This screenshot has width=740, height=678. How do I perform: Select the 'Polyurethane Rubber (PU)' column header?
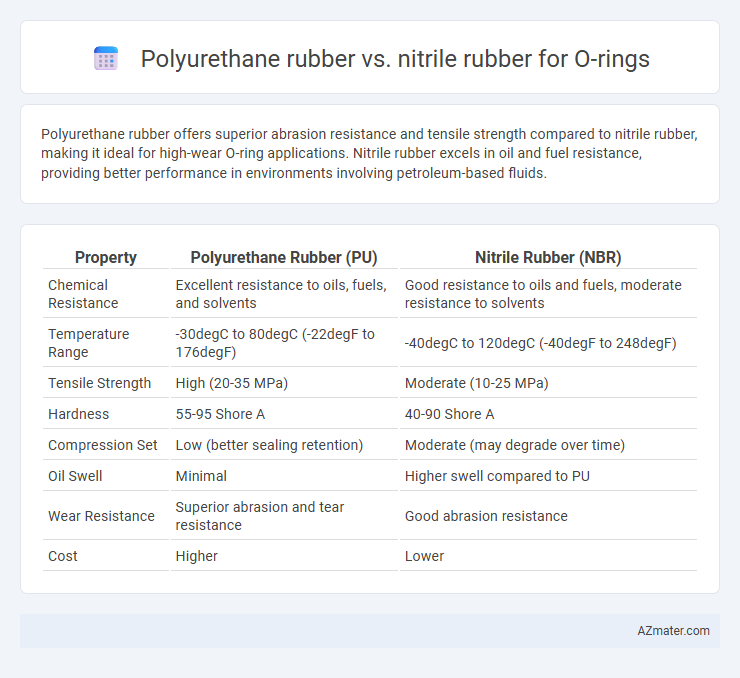tap(284, 257)
